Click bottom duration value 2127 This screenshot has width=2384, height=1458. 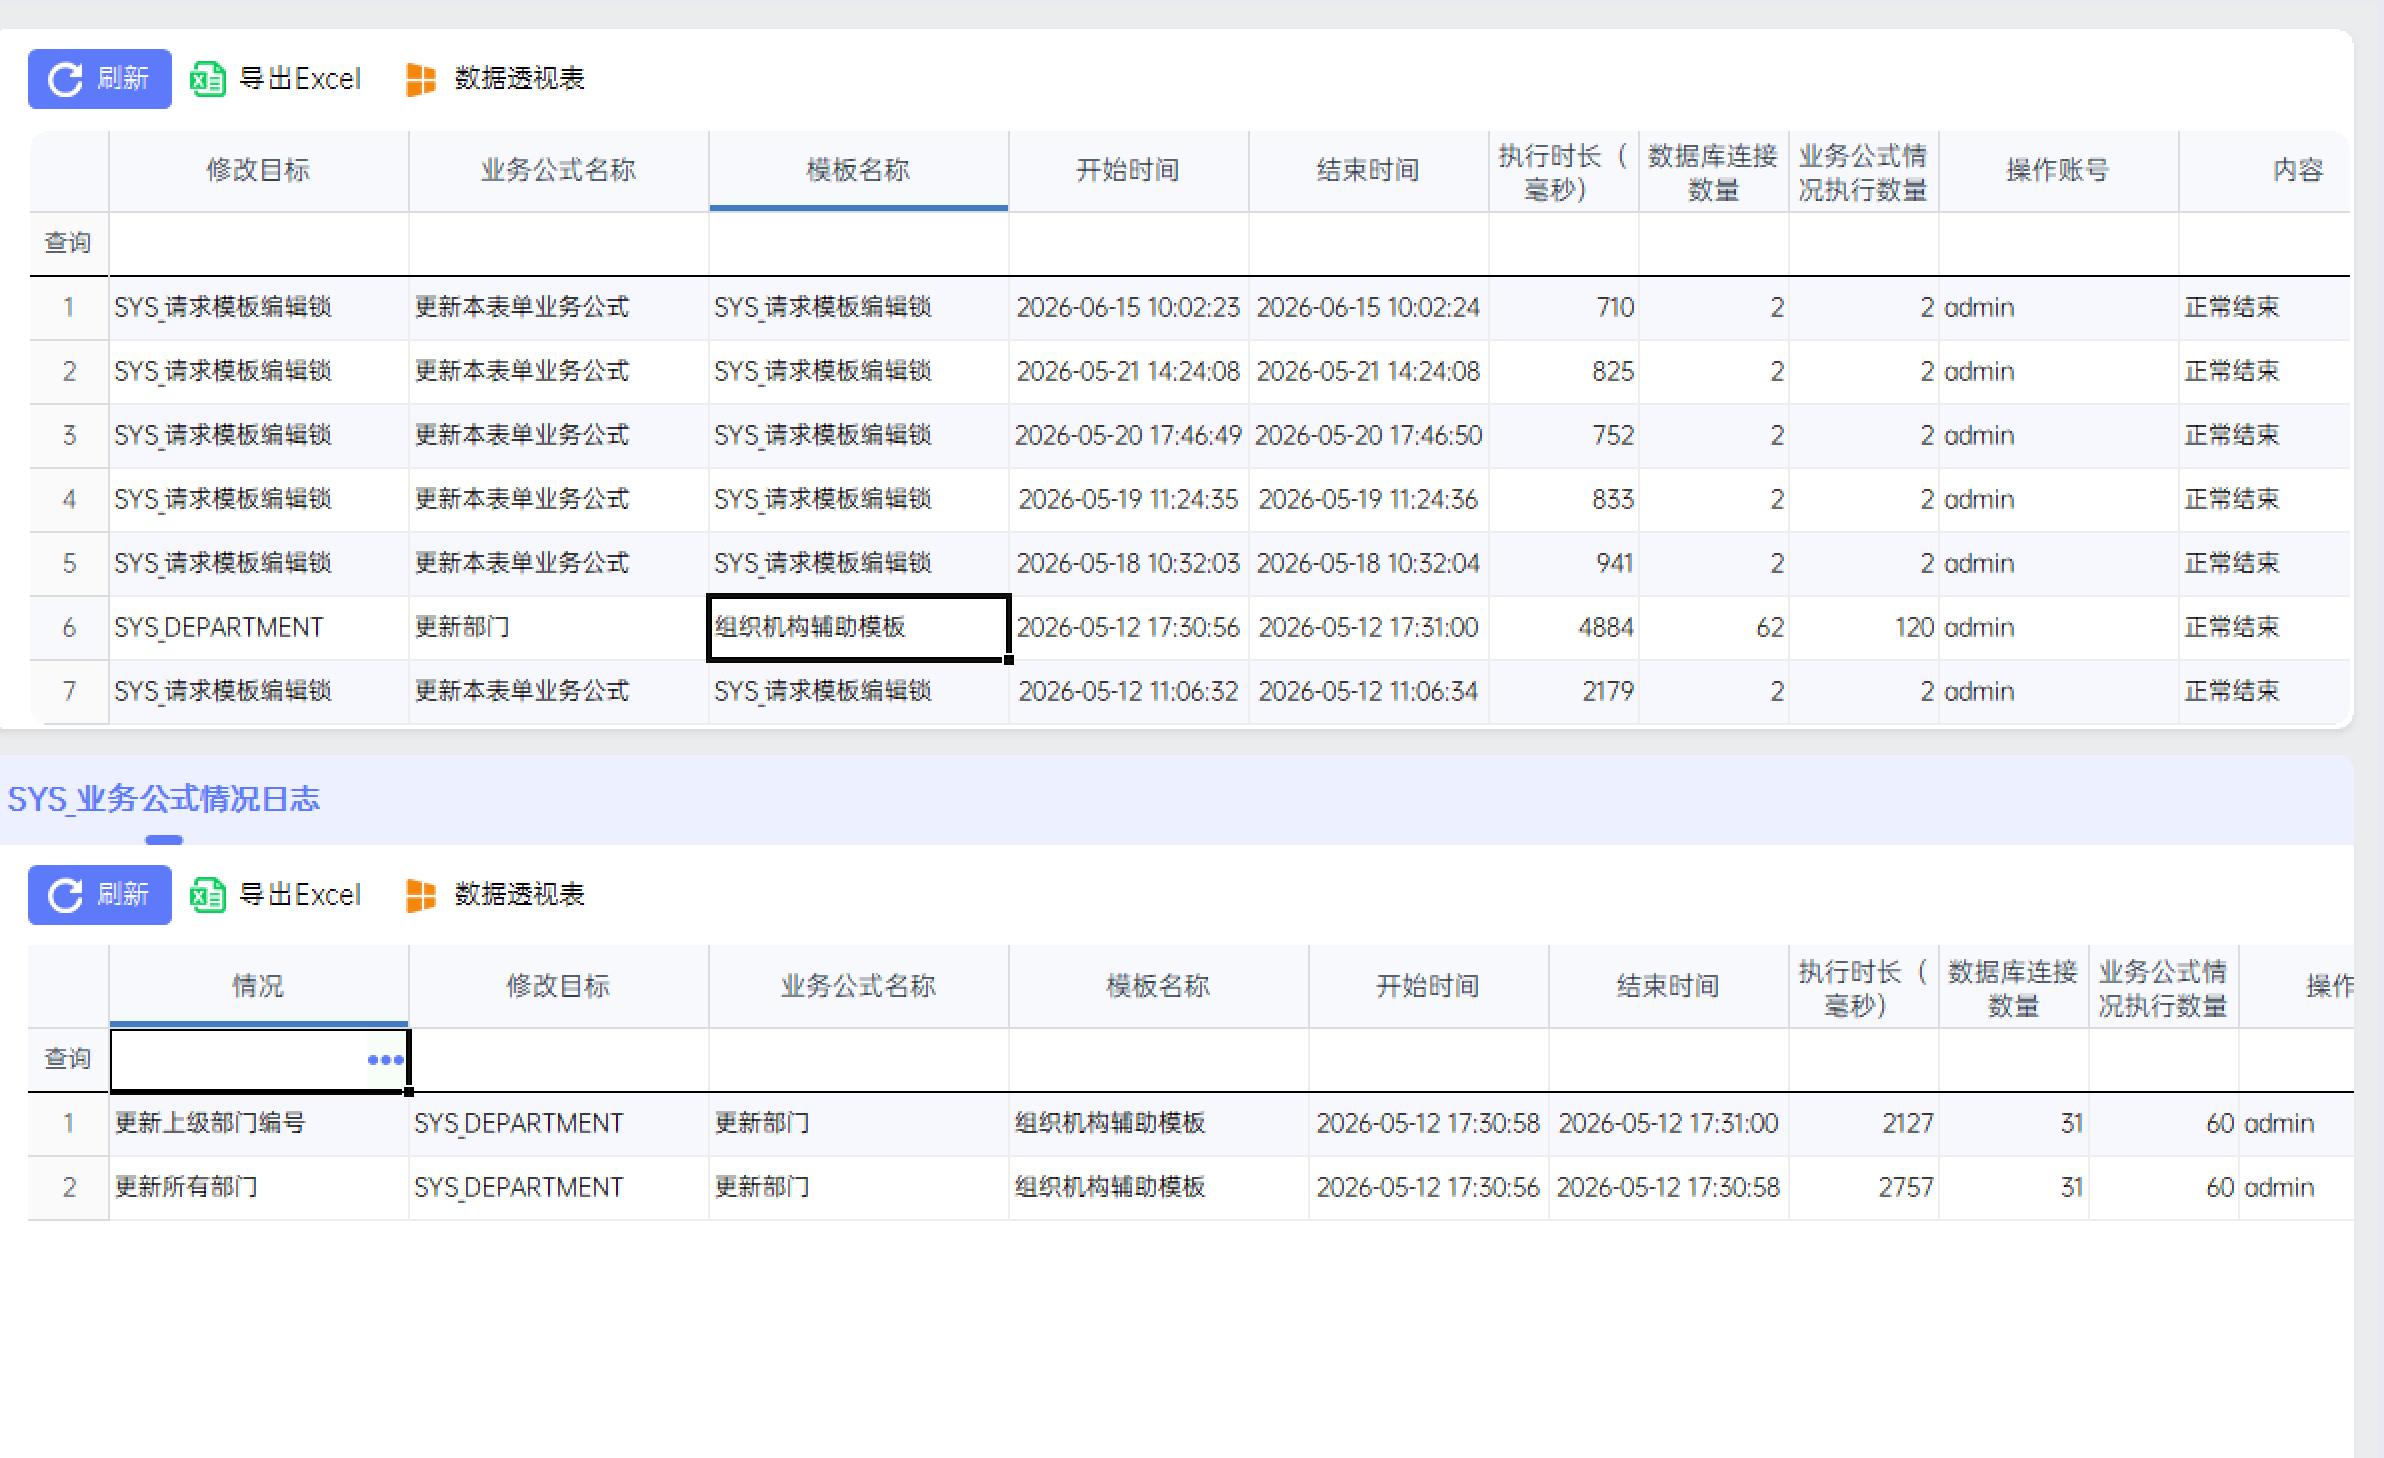point(1864,1124)
